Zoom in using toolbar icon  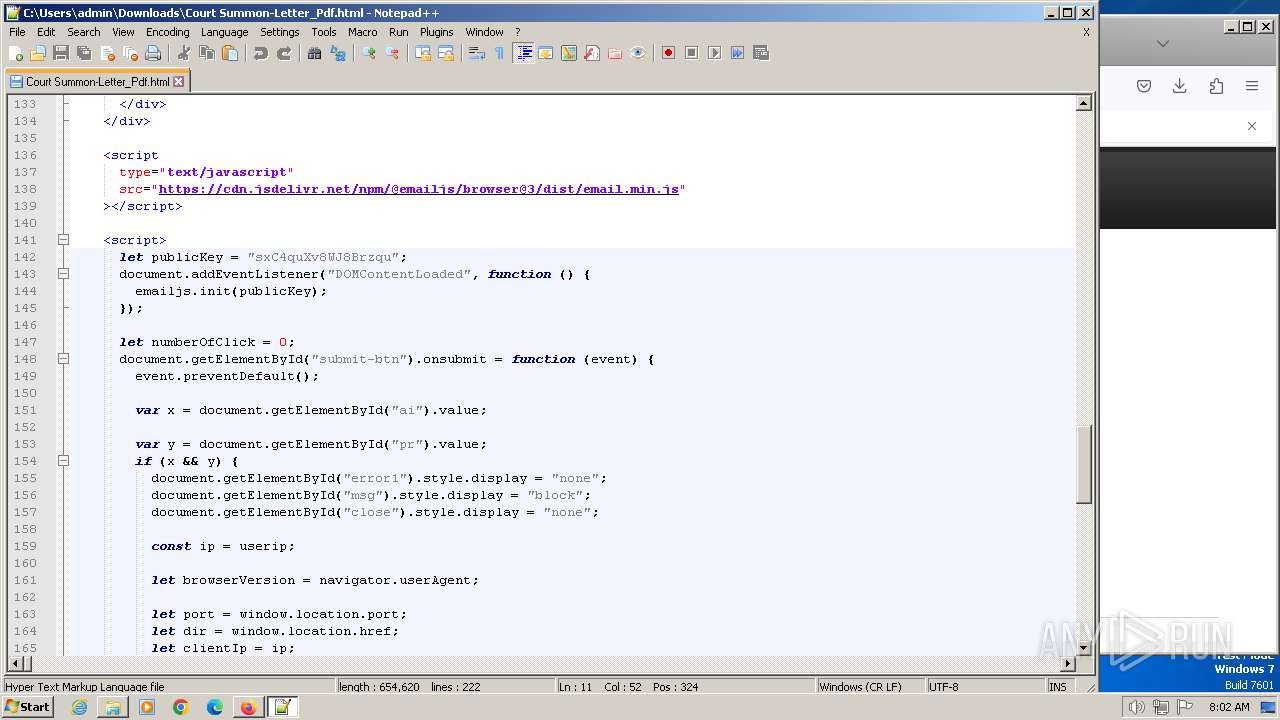click(x=368, y=53)
